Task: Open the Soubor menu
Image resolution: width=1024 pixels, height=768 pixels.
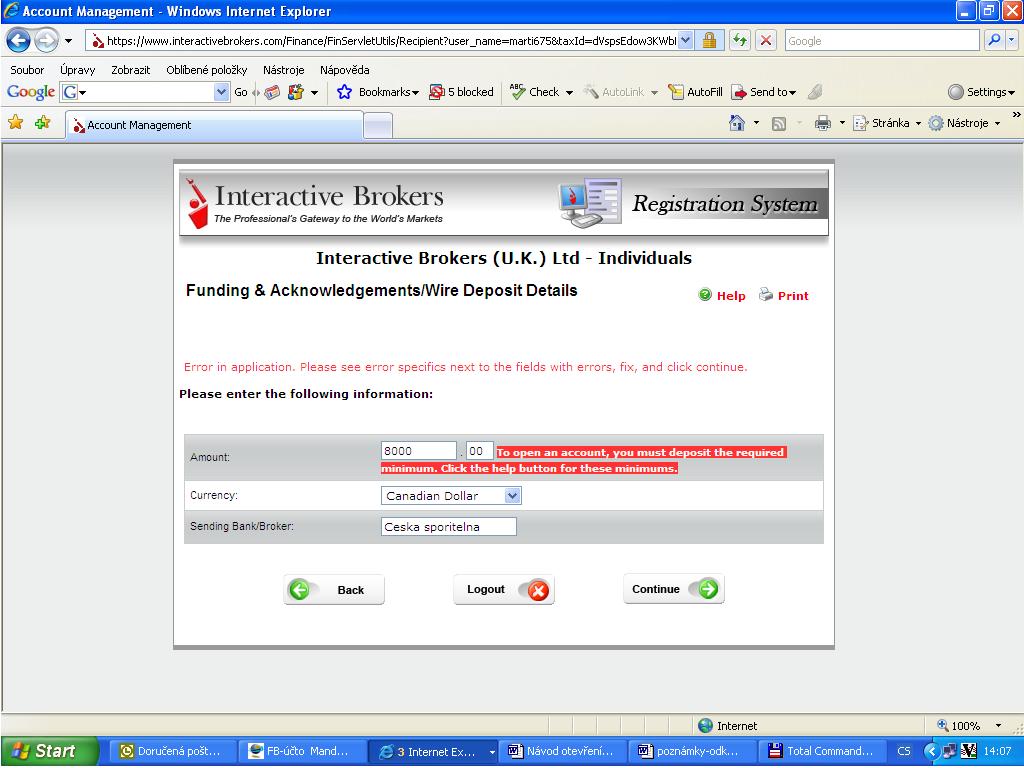Action: tap(27, 70)
